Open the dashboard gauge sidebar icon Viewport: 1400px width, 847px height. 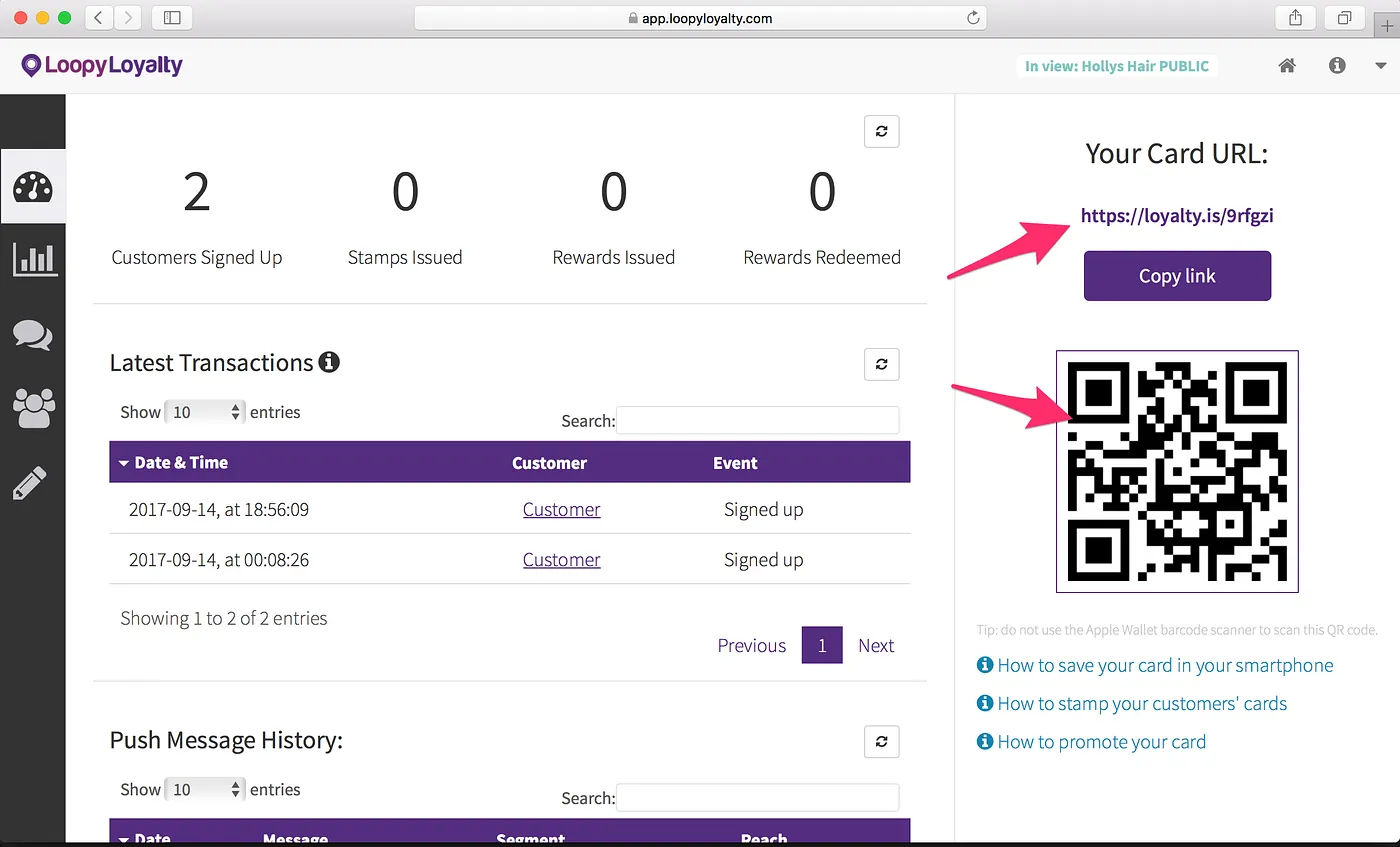[x=33, y=187]
